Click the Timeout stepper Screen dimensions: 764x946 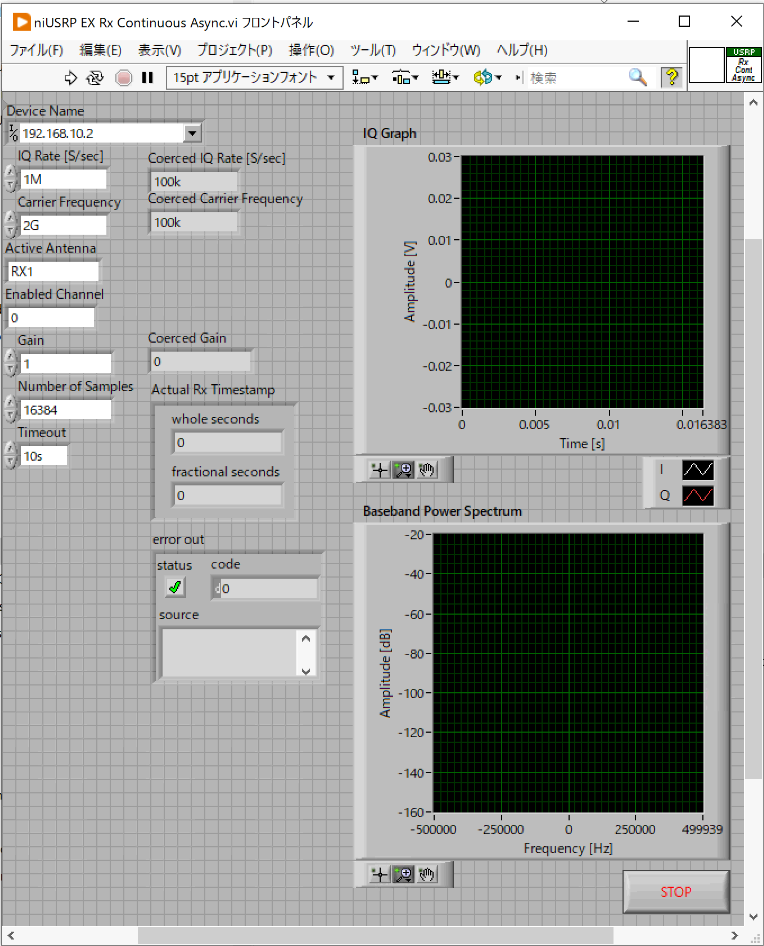(11, 456)
